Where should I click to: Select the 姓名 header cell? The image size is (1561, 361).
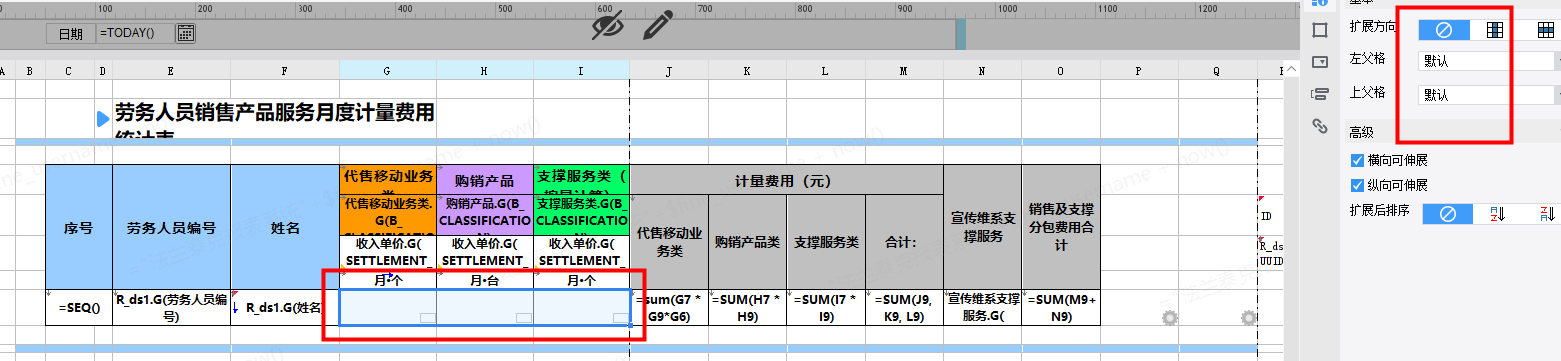tap(285, 228)
